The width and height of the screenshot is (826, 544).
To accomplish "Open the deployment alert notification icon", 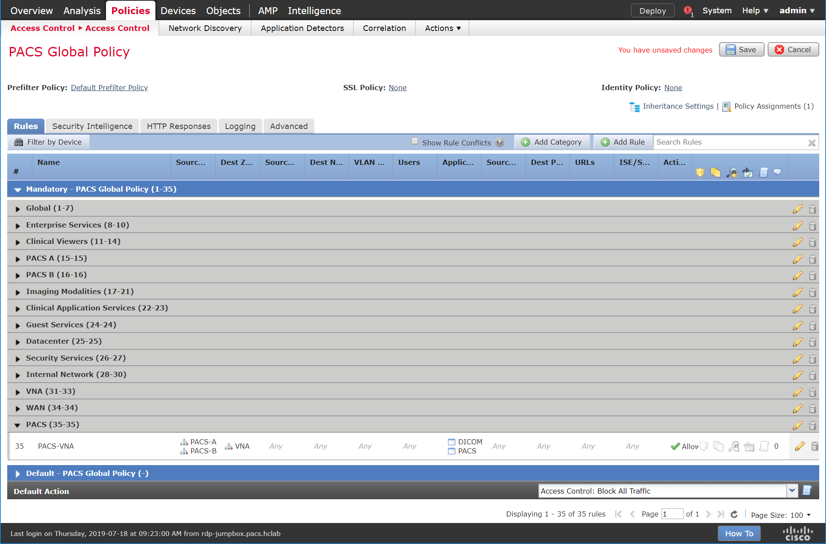I will [688, 11].
